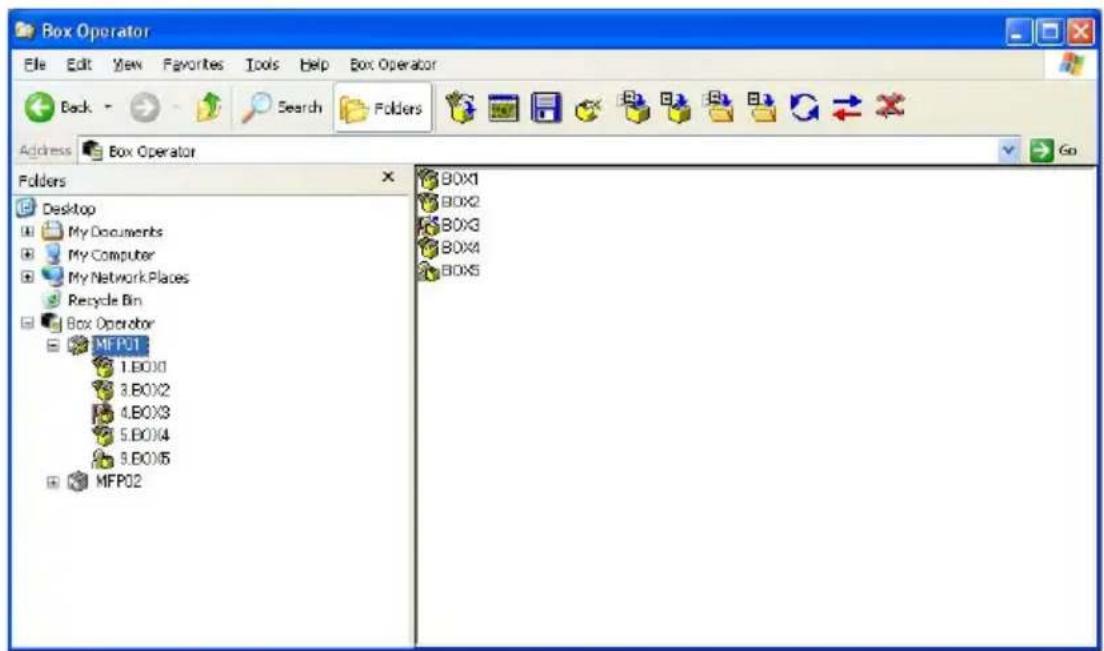Click the Search toolbar button
Screen dimensions: 1104x651
coord(282,108)
